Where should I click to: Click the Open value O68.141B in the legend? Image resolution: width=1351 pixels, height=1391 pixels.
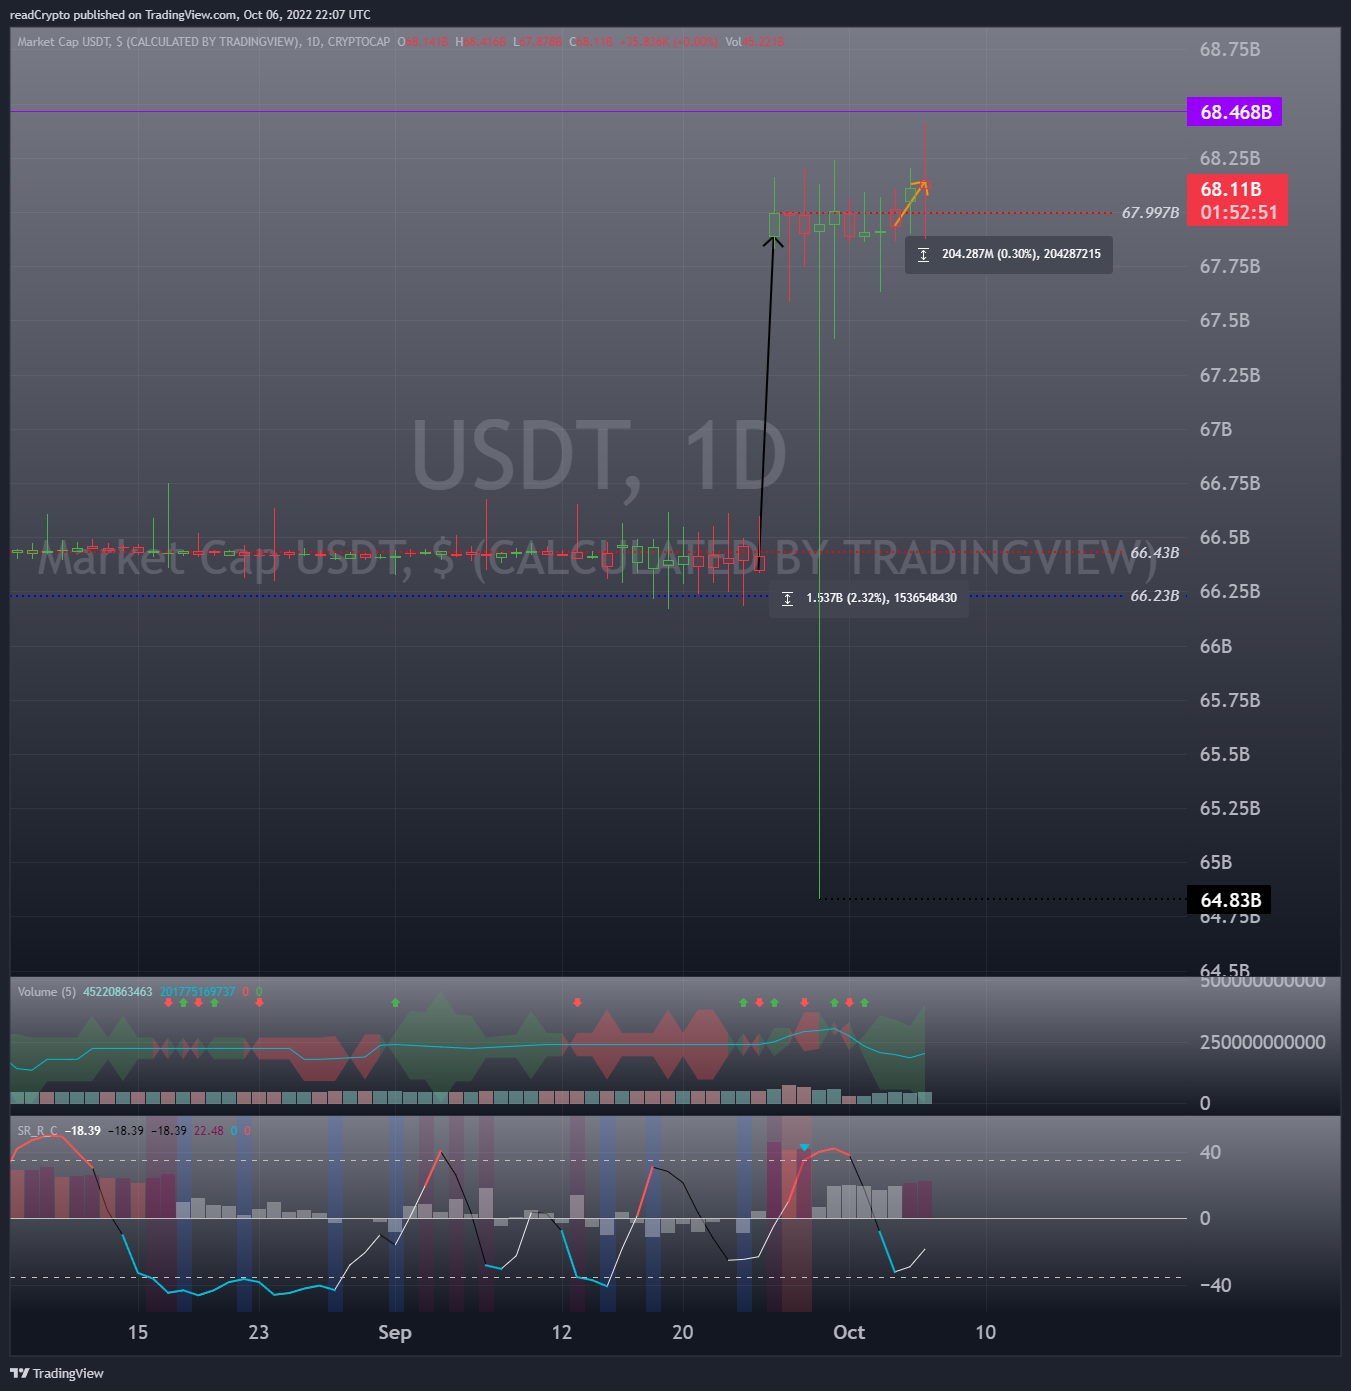(424, 42)
